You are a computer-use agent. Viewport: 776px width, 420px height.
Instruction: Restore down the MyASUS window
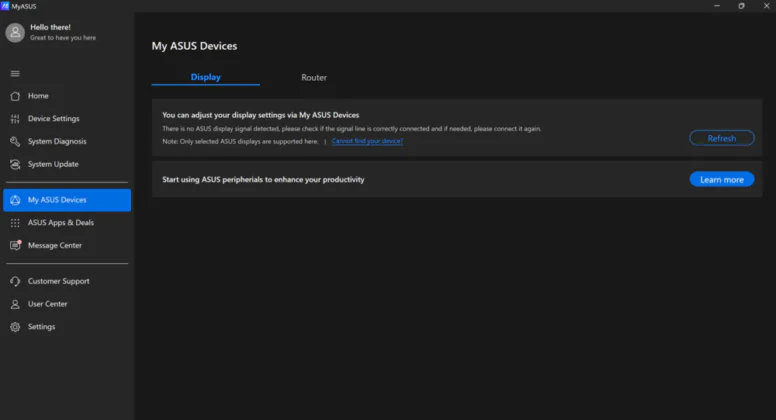coord(741,6)
